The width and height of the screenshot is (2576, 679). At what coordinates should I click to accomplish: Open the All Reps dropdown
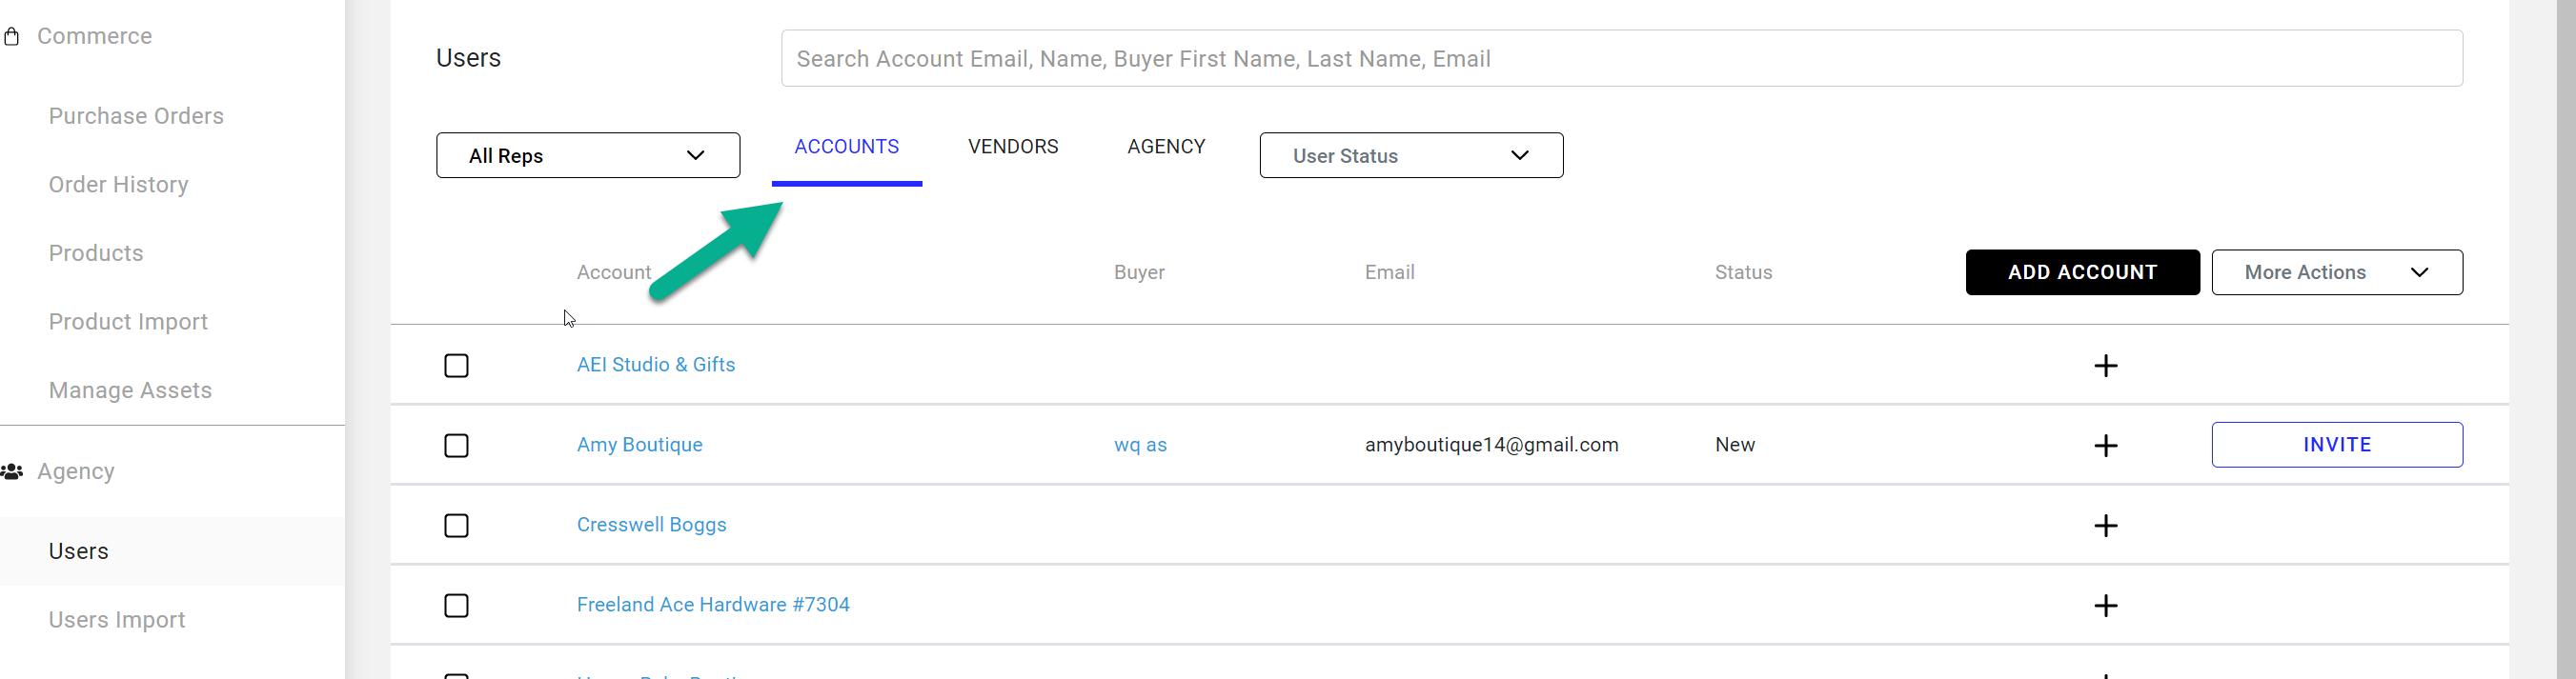588,156
